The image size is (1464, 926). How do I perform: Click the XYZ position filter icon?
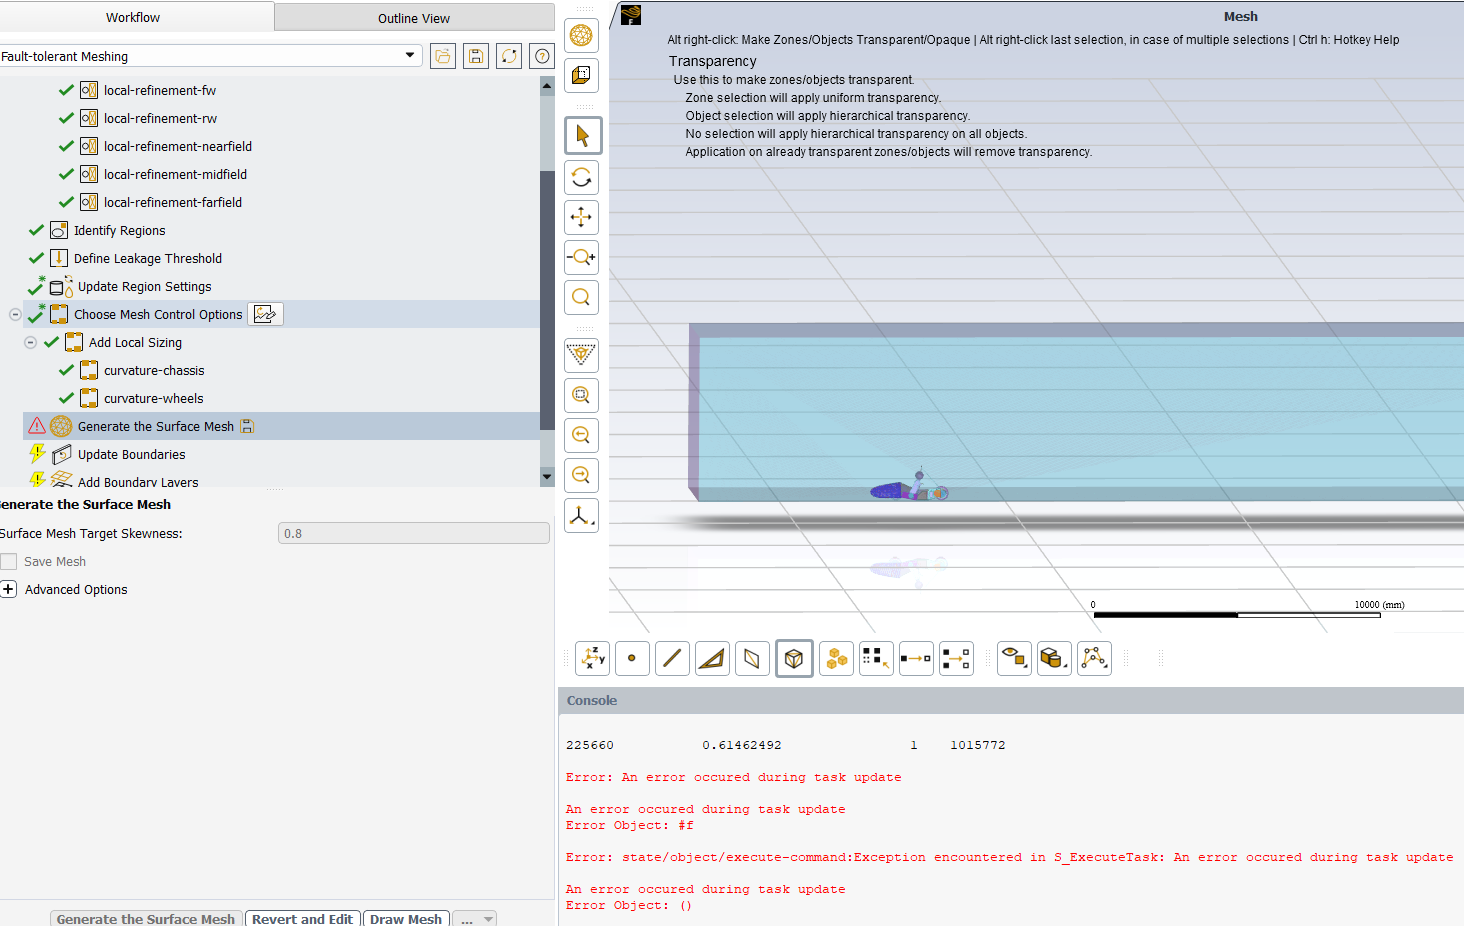click(x=592, y=658)
